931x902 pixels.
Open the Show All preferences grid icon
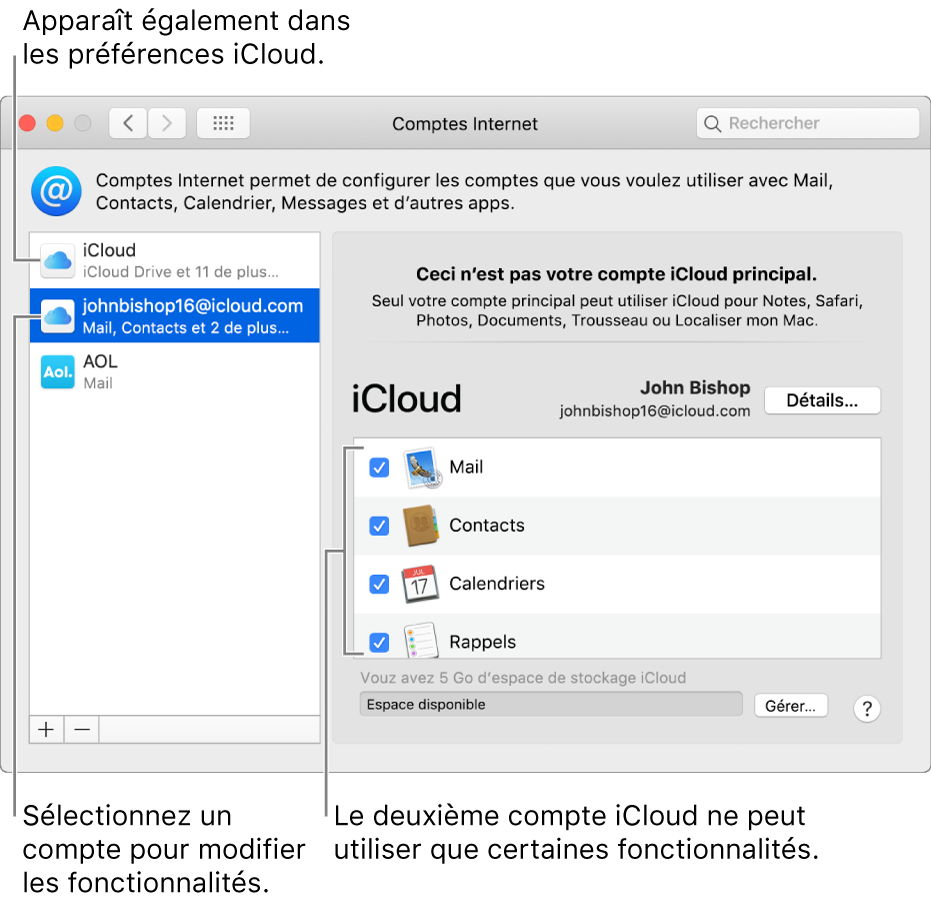(222, 122)
